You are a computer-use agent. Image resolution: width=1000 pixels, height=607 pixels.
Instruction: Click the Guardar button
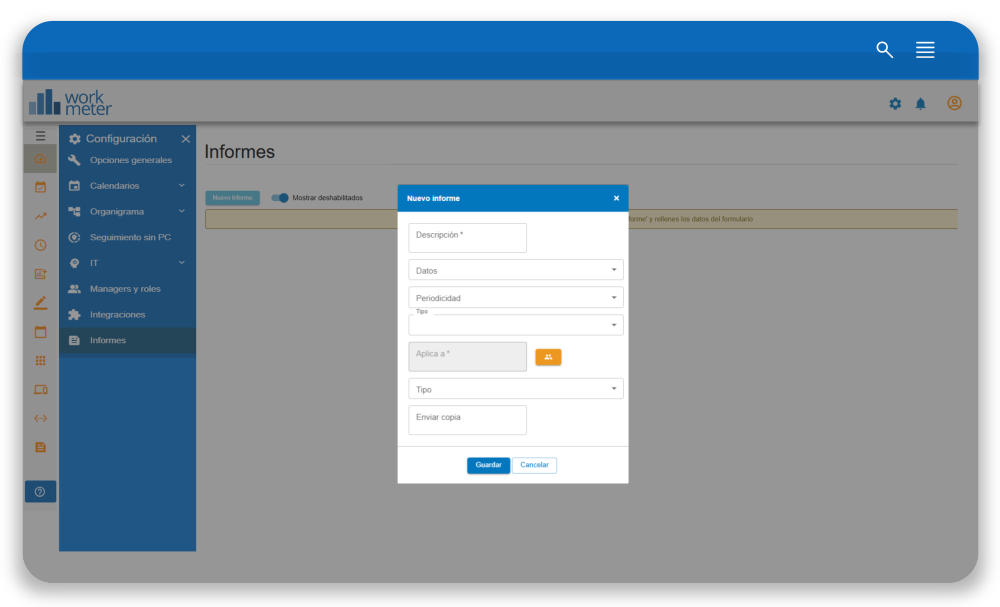pyautogui.click(x=488, y=465)
